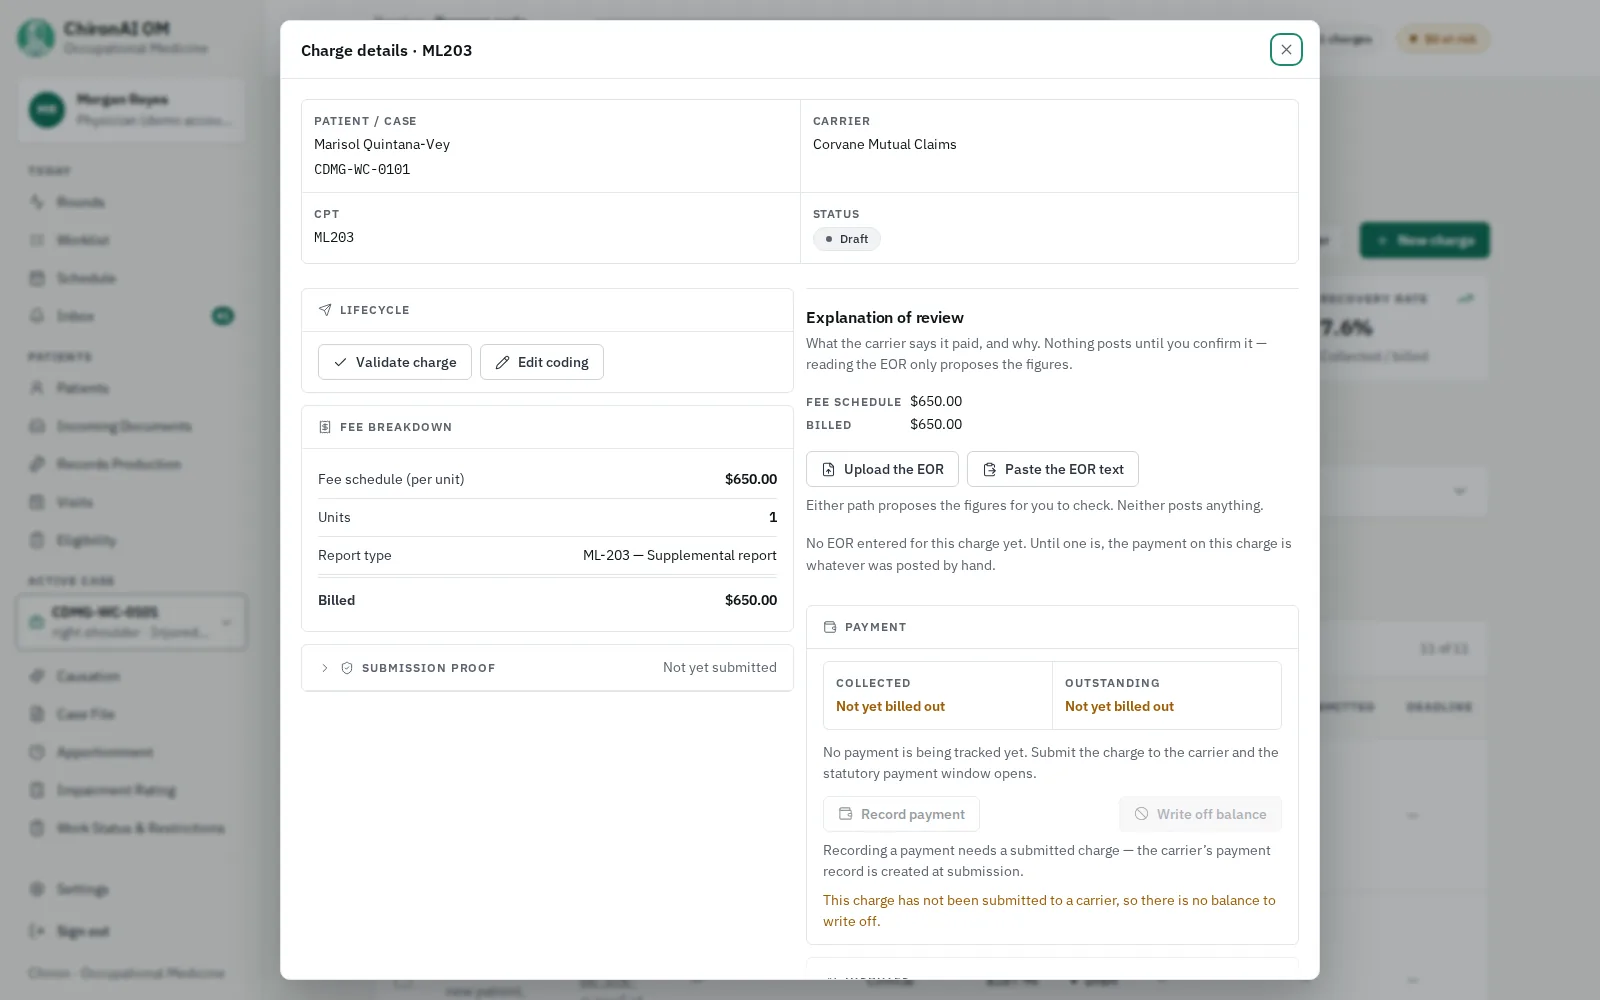Click ML-203 — Supplemental report text
Screen dimensions: 1600x1000
(680, 555)
